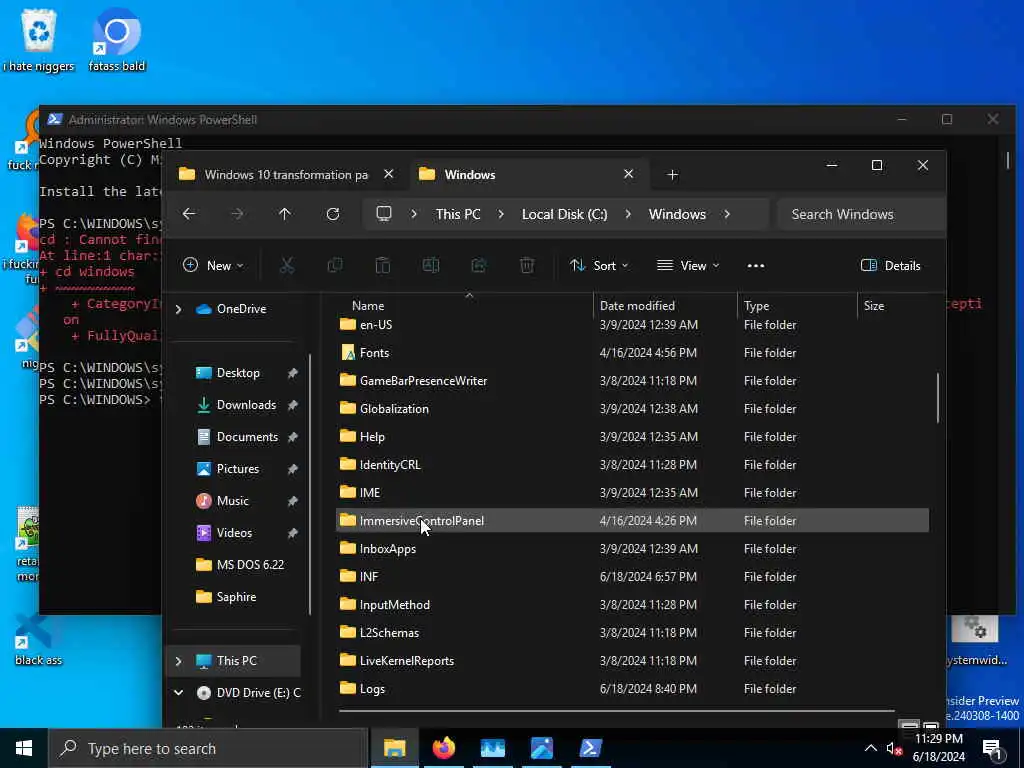Navigate up one folder level
The image size is (1024, 768).
[285, 214]
